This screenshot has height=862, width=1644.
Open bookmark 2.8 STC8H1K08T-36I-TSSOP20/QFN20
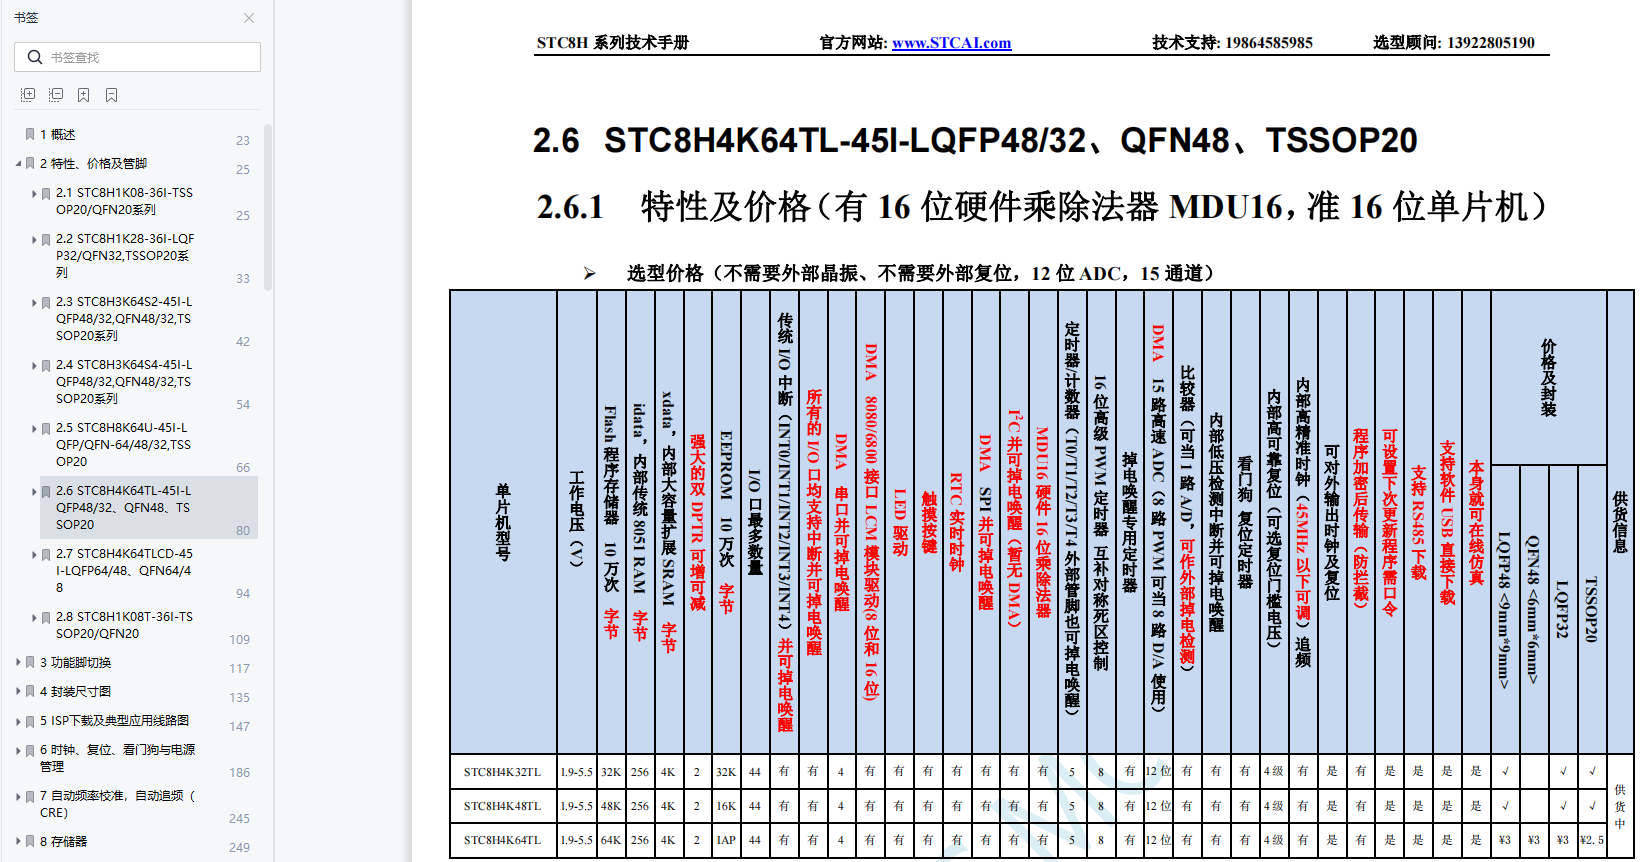click(124, 625)
